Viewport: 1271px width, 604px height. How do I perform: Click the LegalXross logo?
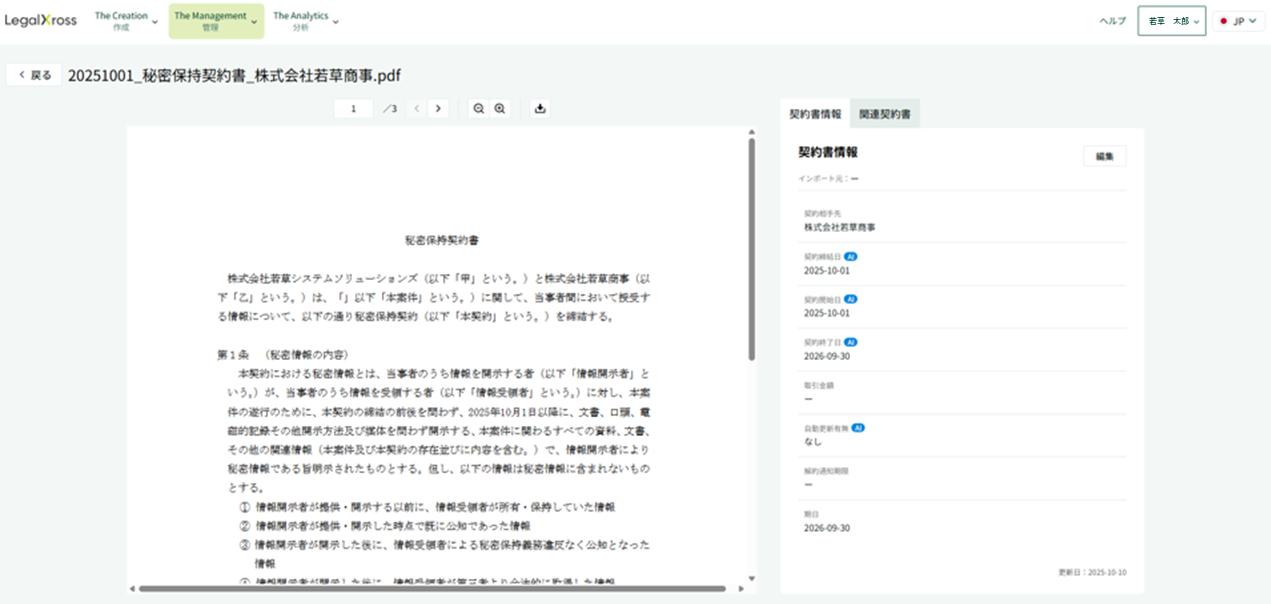pos(42,20)
